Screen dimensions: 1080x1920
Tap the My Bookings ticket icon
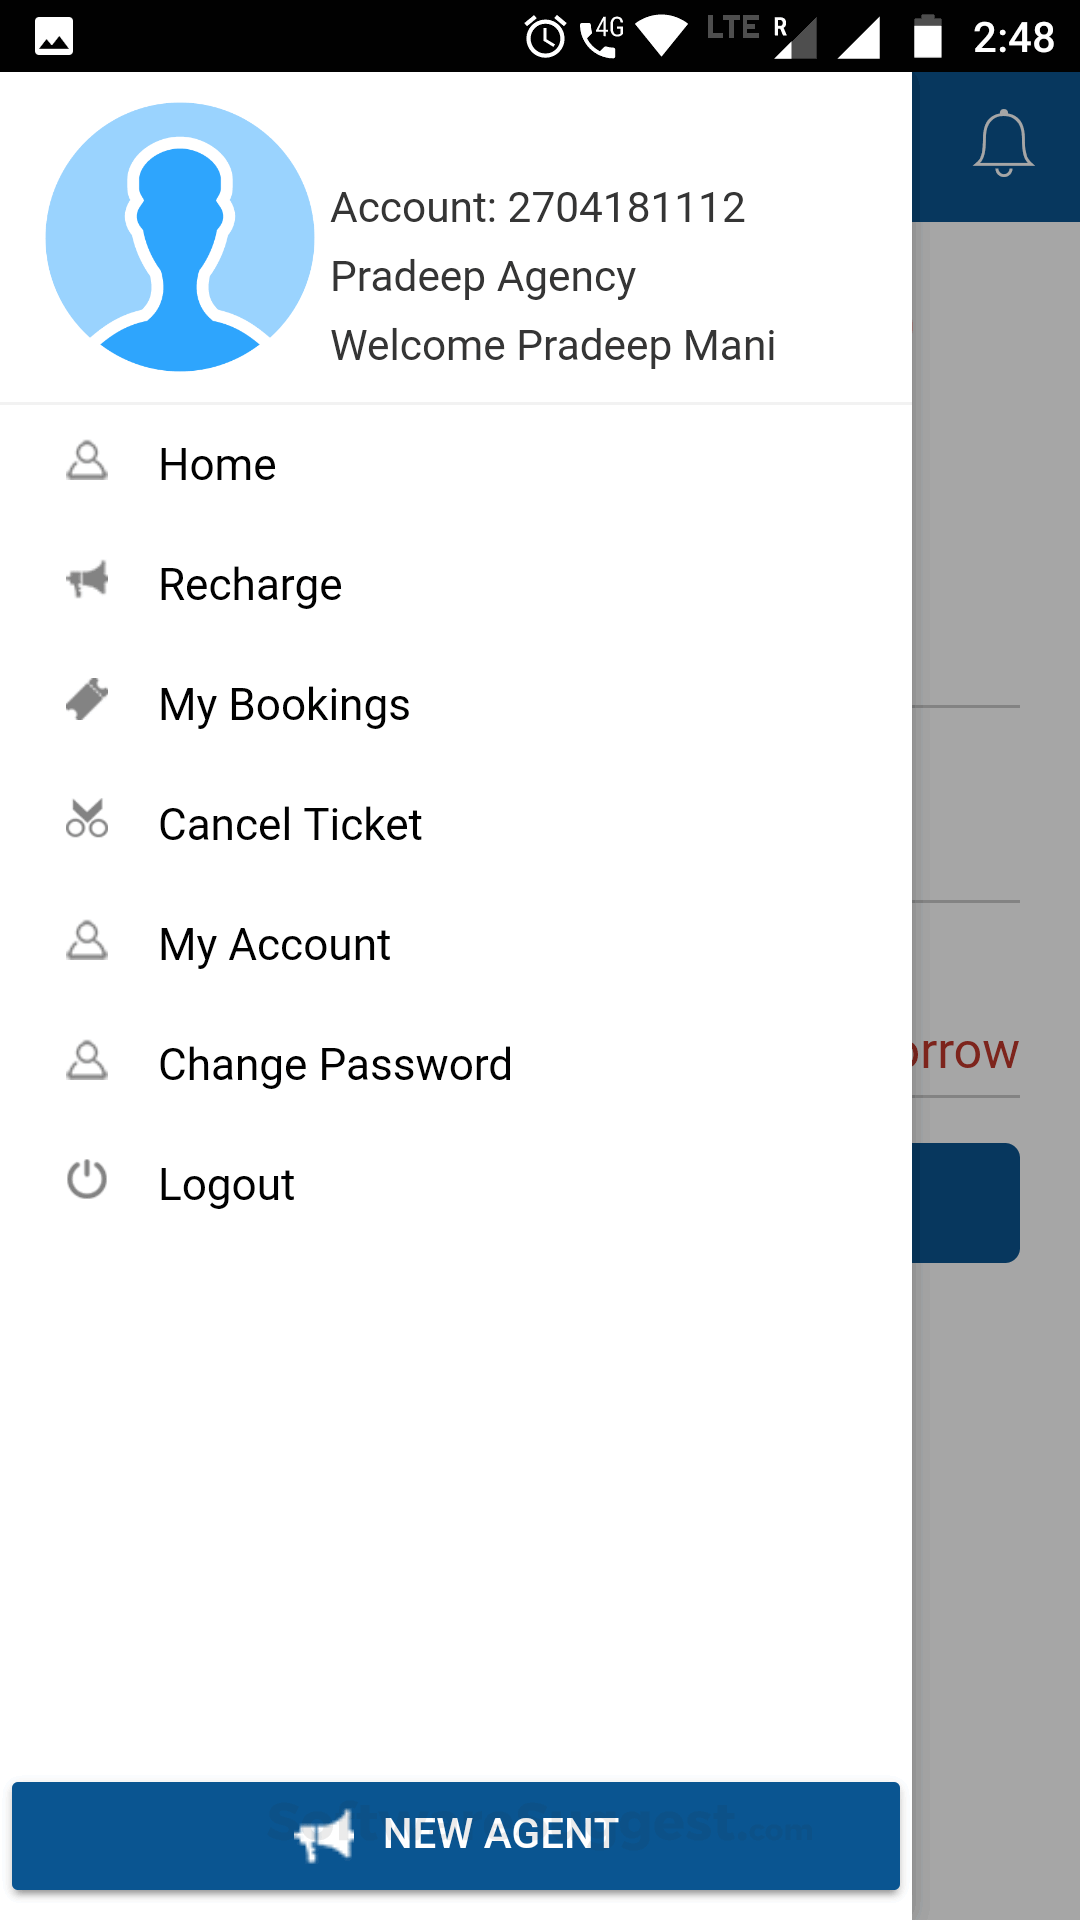coord(87,700)
